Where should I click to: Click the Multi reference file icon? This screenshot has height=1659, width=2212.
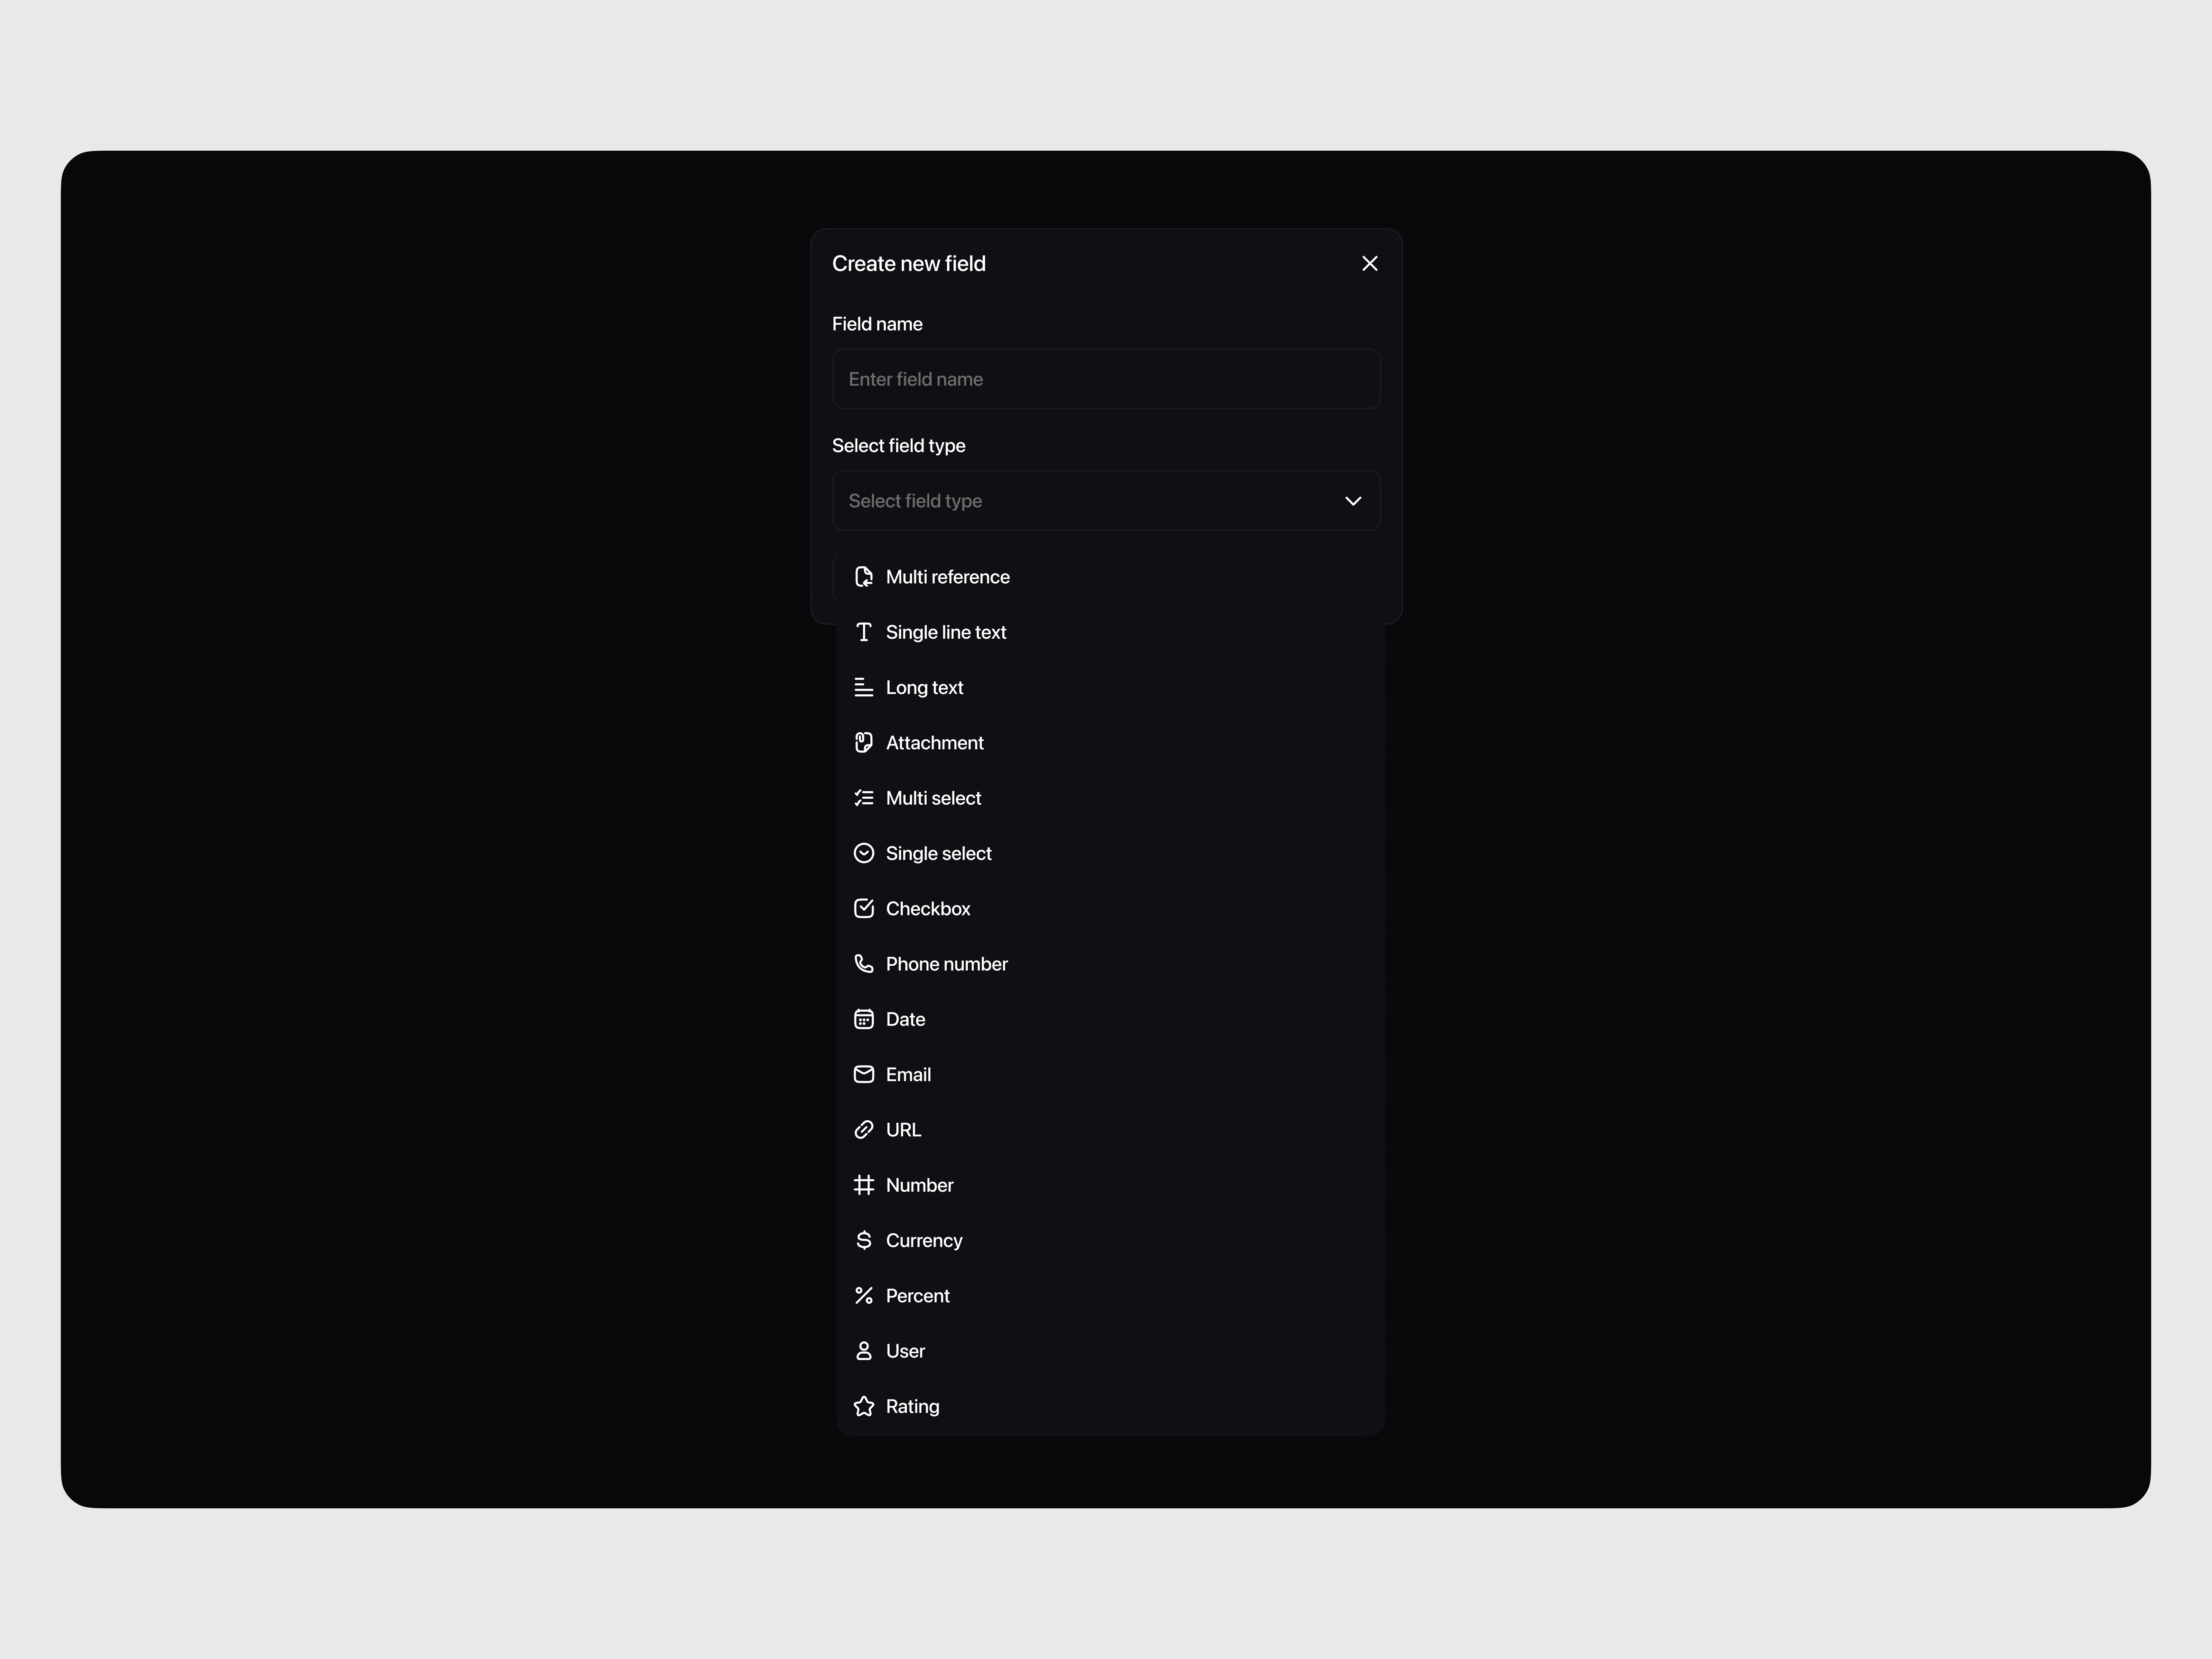(864, 577)
